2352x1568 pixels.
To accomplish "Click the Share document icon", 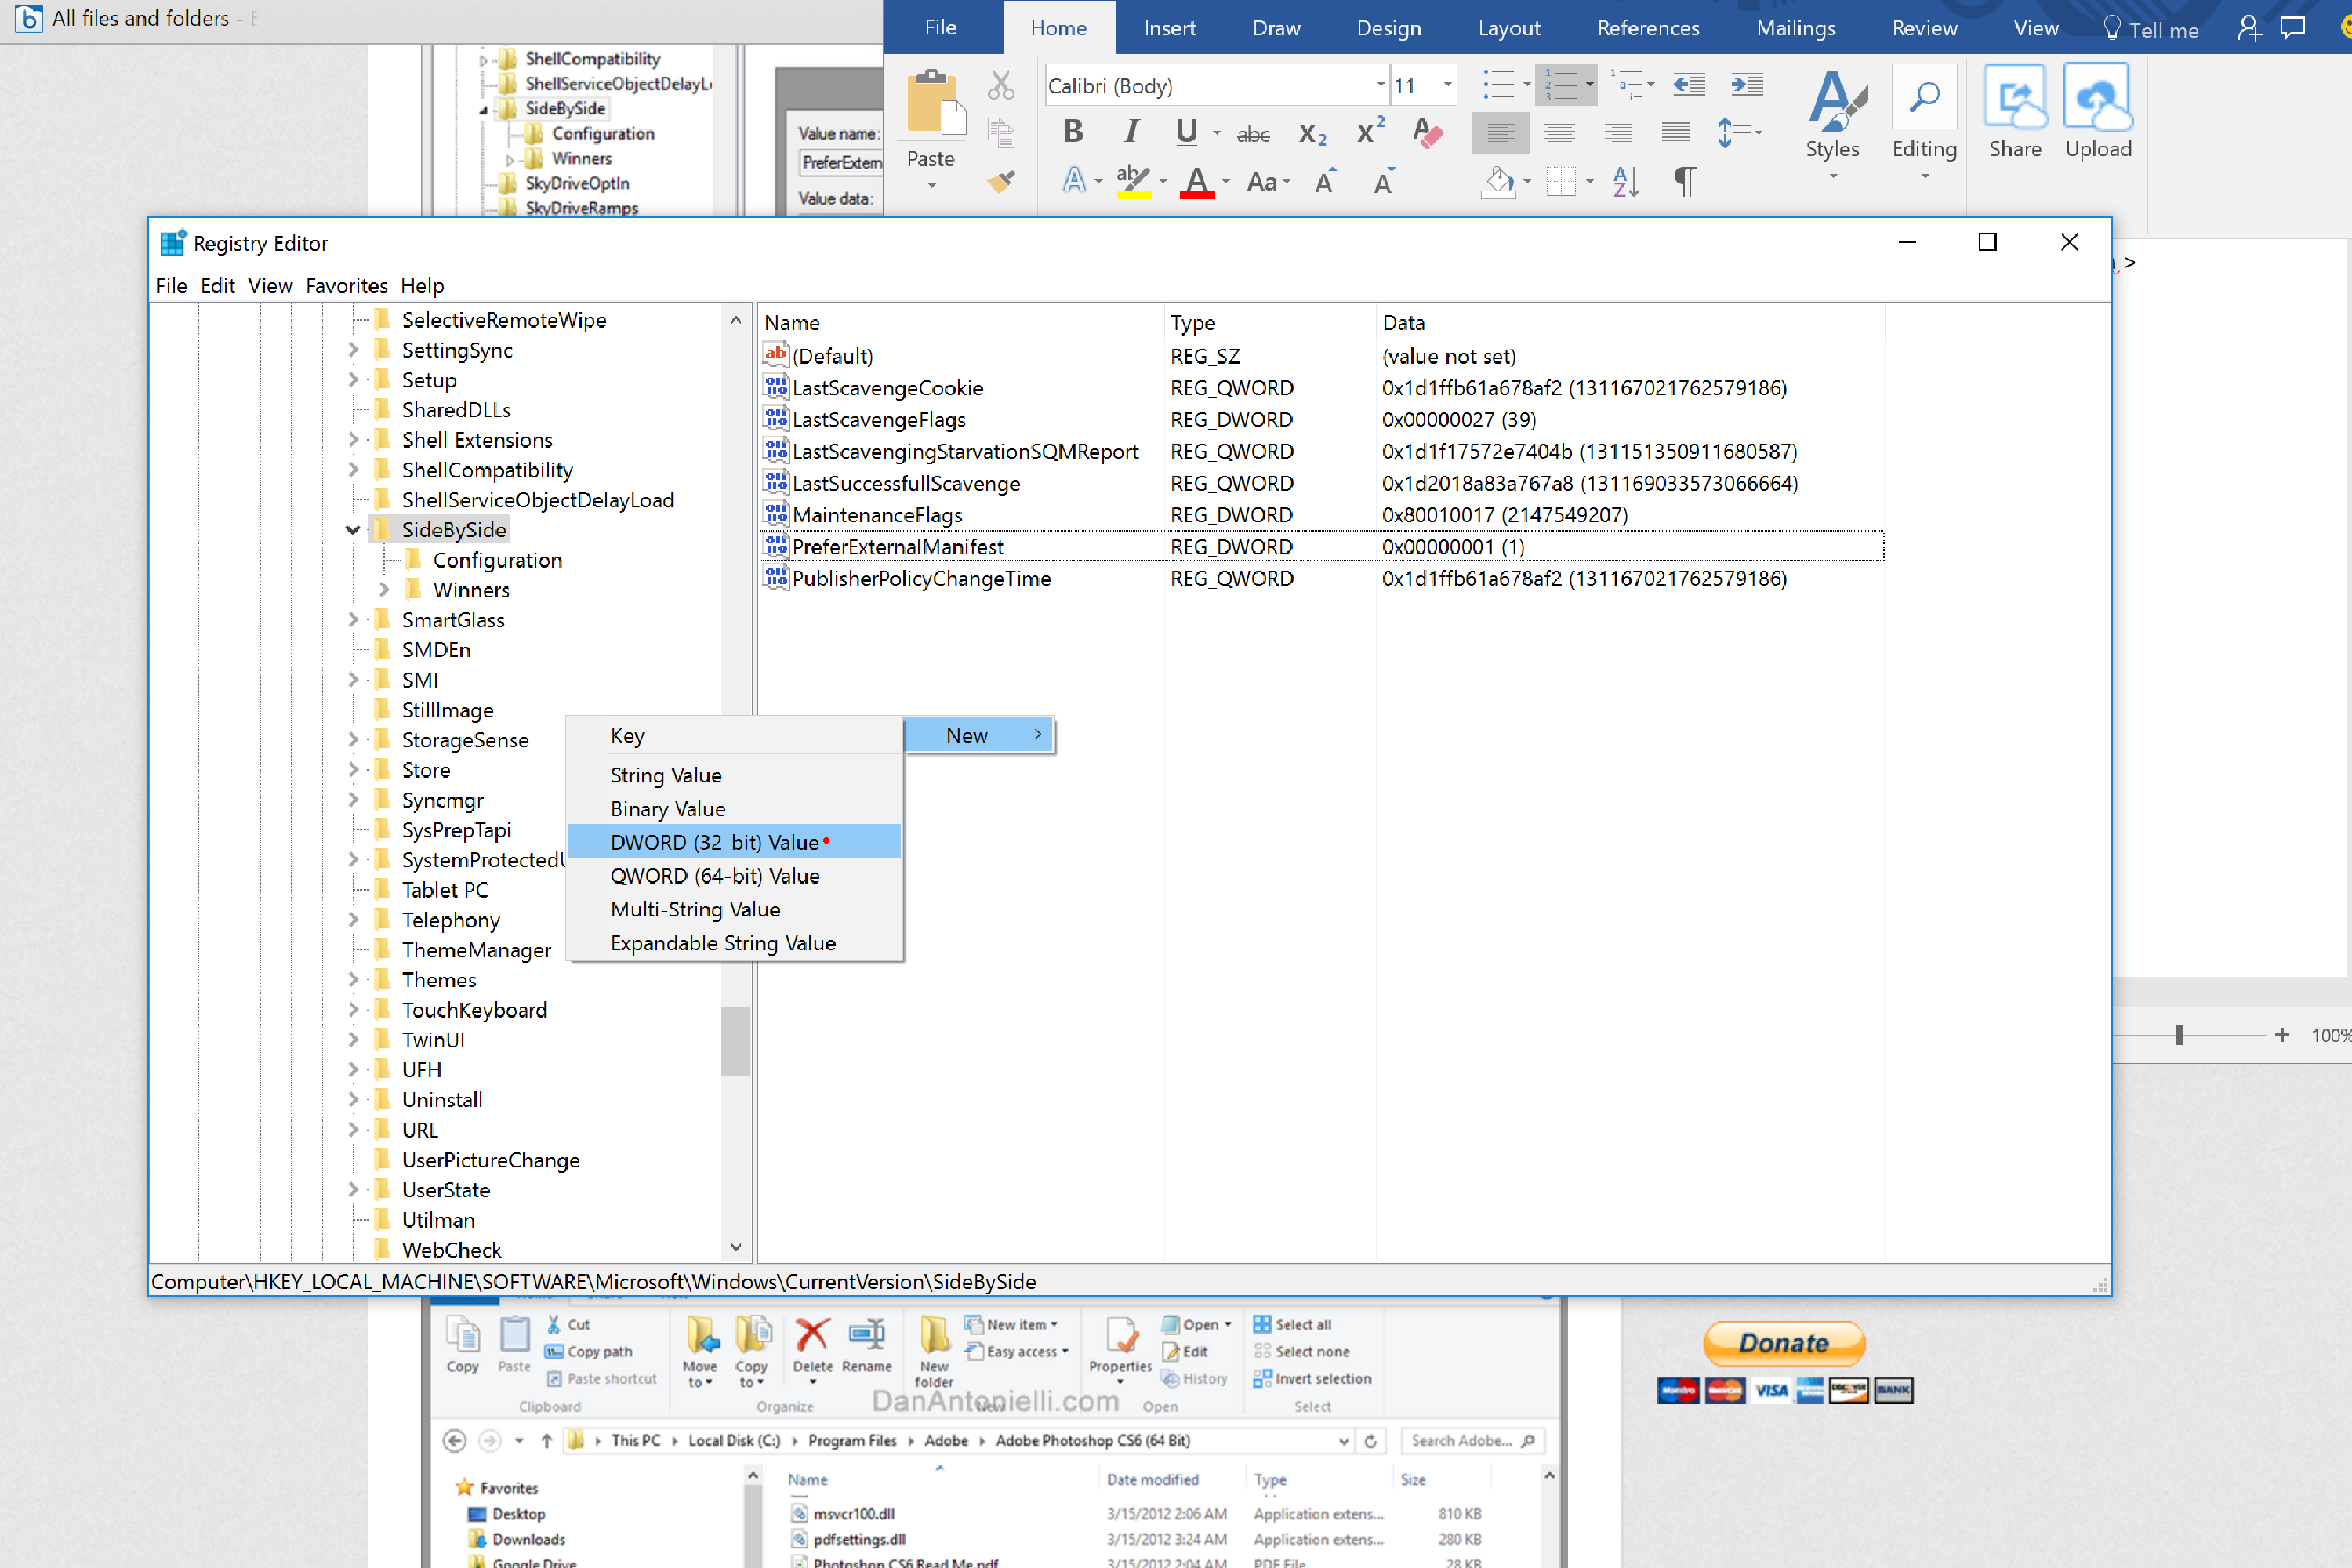I will (2014, 98).
